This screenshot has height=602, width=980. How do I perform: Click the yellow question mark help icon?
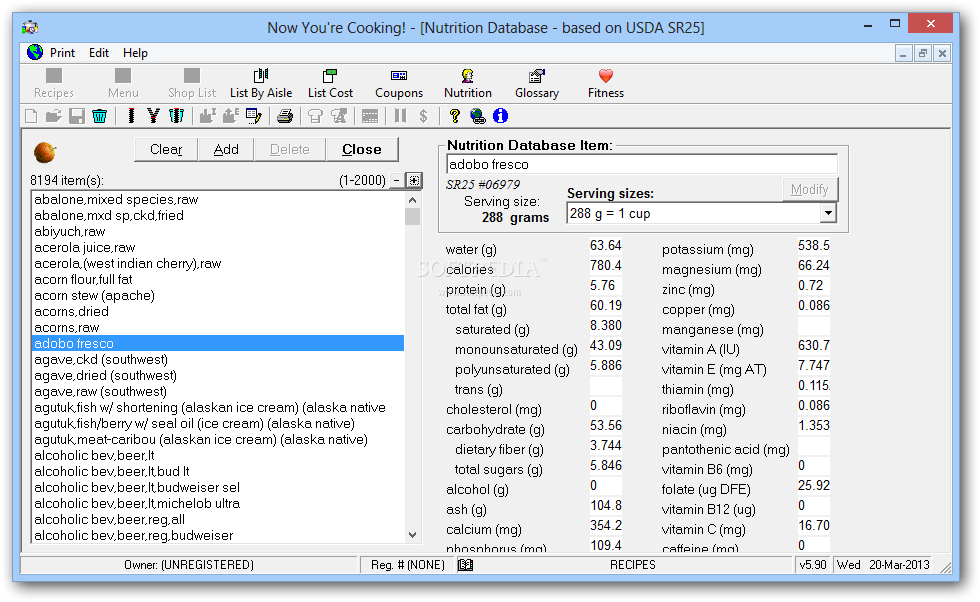(x=454, y=116)
